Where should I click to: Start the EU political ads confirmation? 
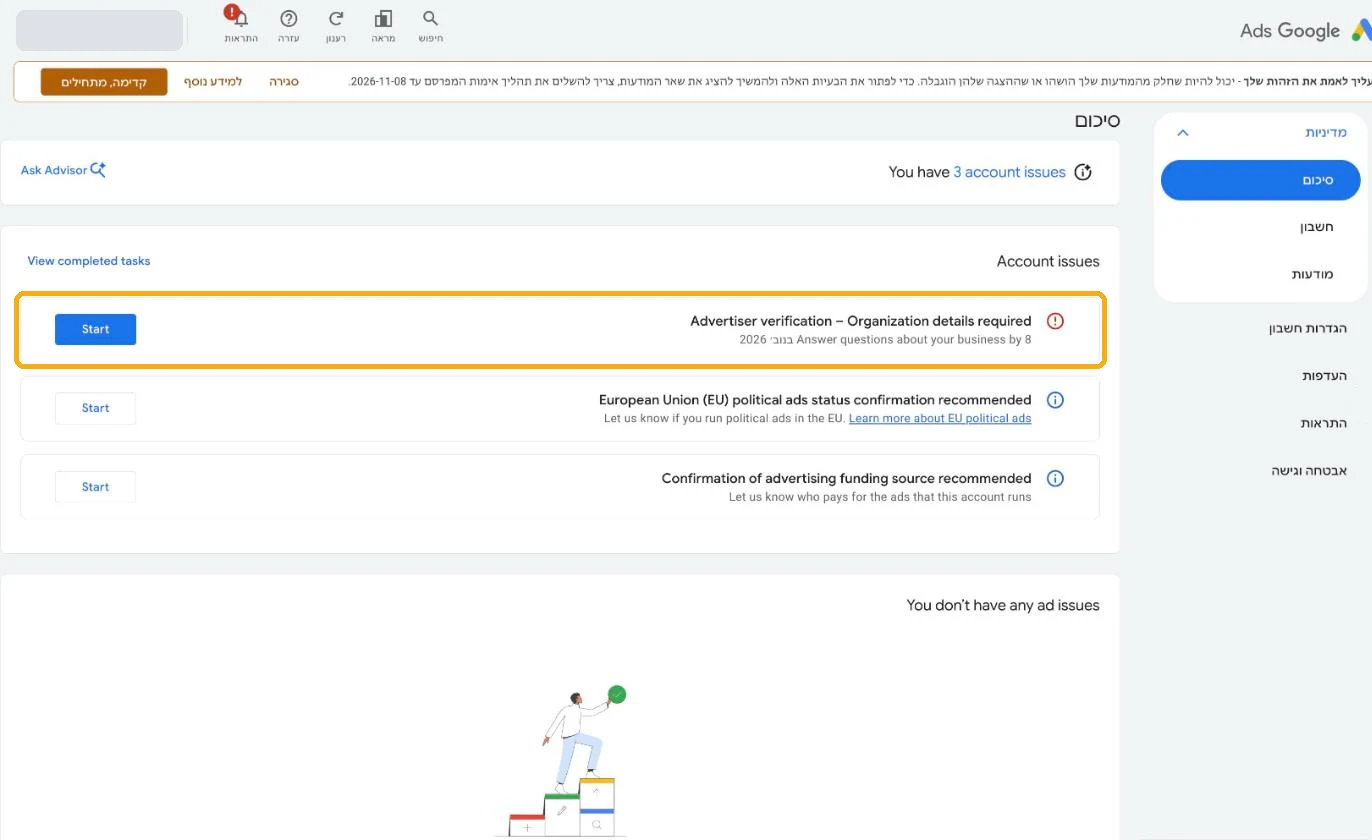pyautogui.click(x=95, y=408)
